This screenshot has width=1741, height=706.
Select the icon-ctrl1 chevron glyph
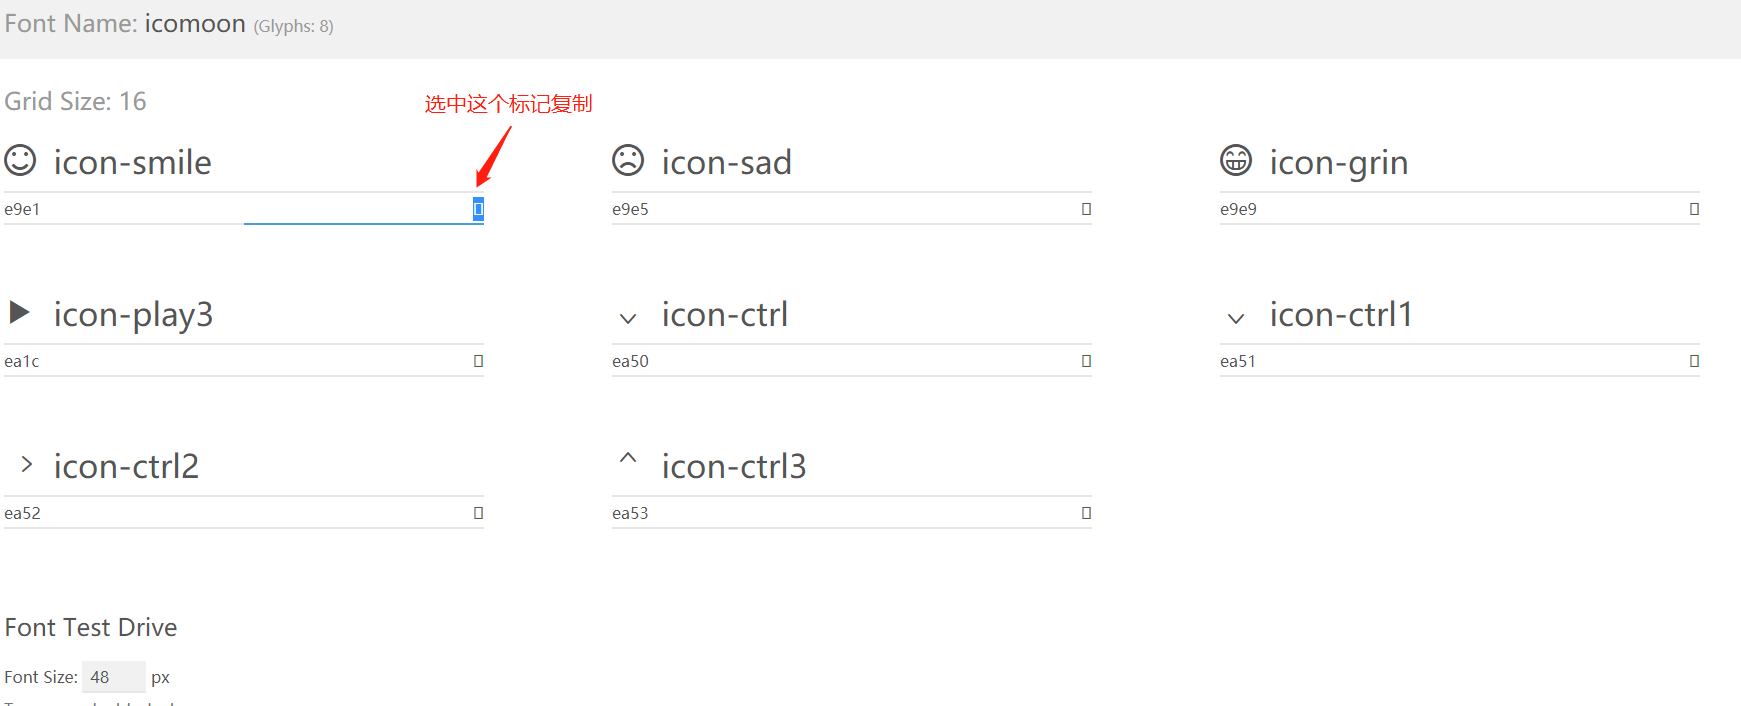[x=1236, y=318]
